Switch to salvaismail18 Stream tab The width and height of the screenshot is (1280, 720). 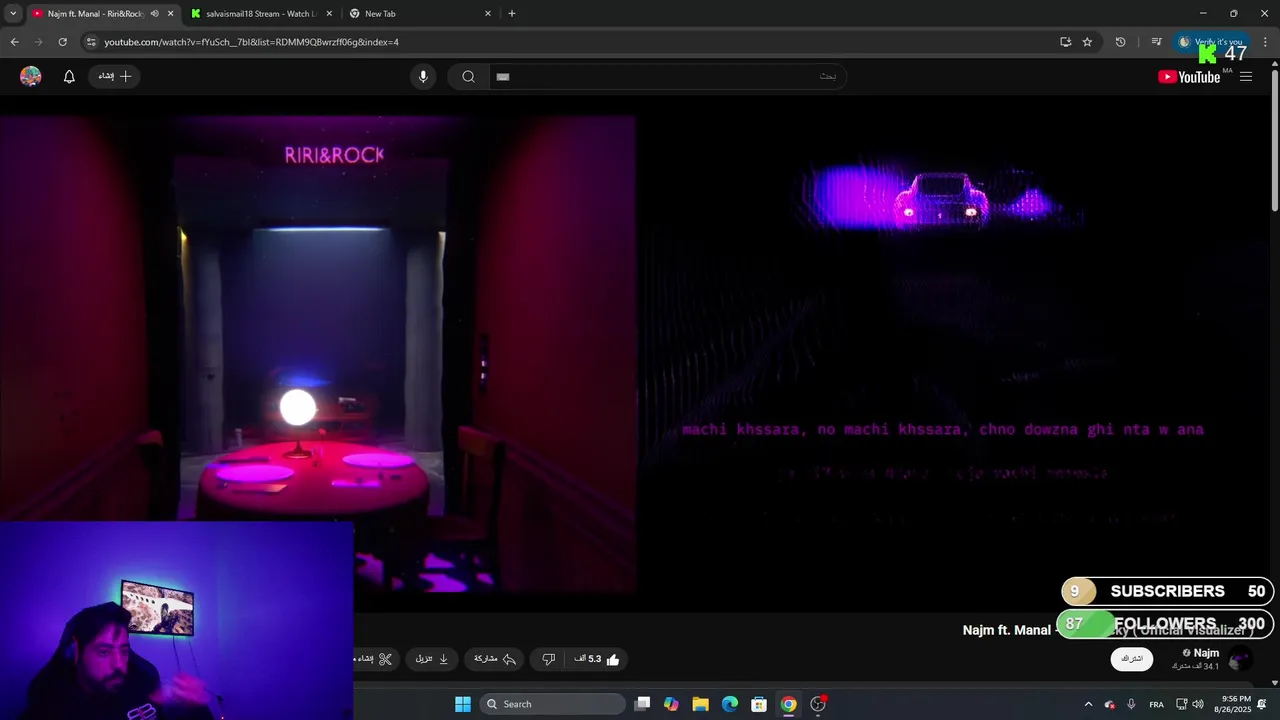click(262, 13)
